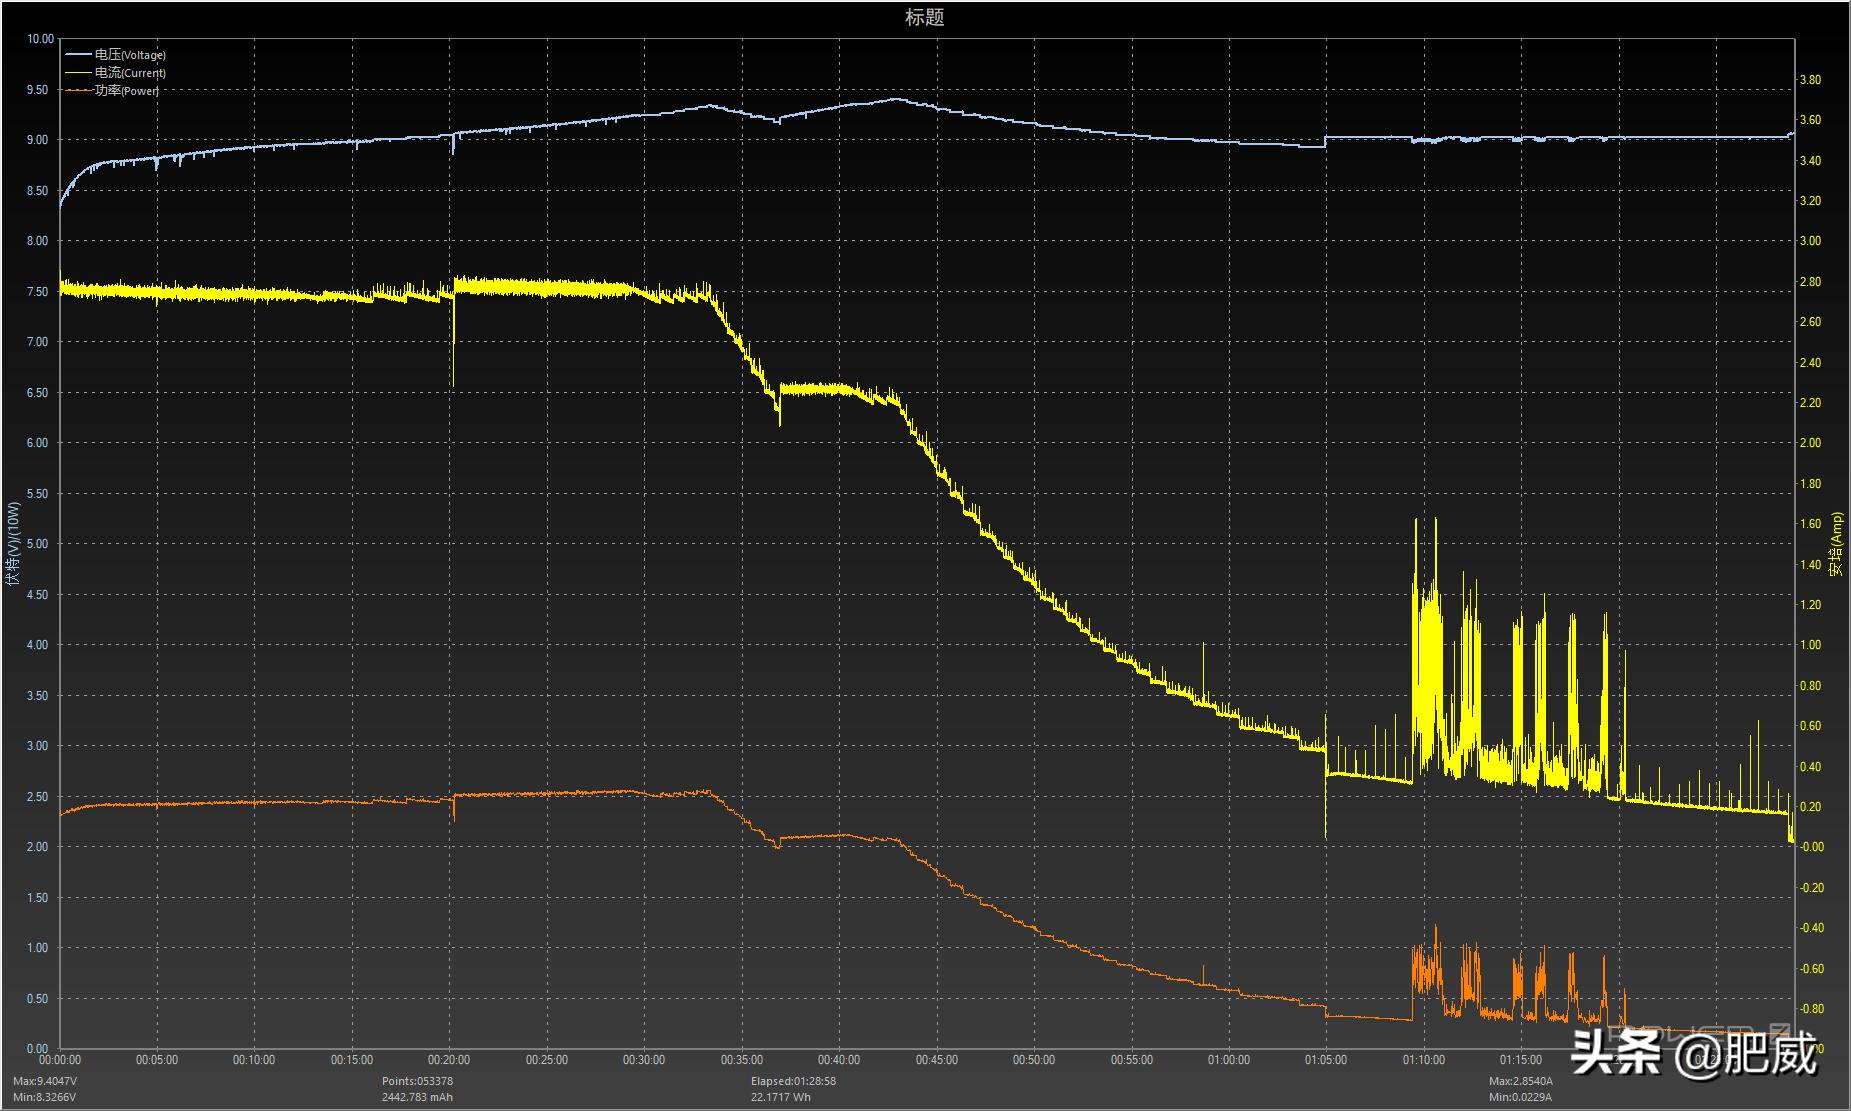
Task: Select the 伏特(V)/(10W) left axis label
Action: click(x=13, y=544)
